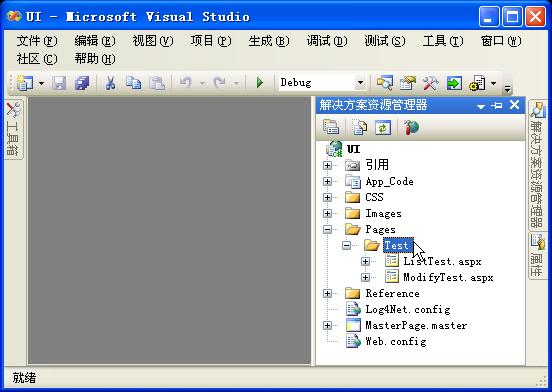
Task: Collapse the Pages folder
Action: 327,230
